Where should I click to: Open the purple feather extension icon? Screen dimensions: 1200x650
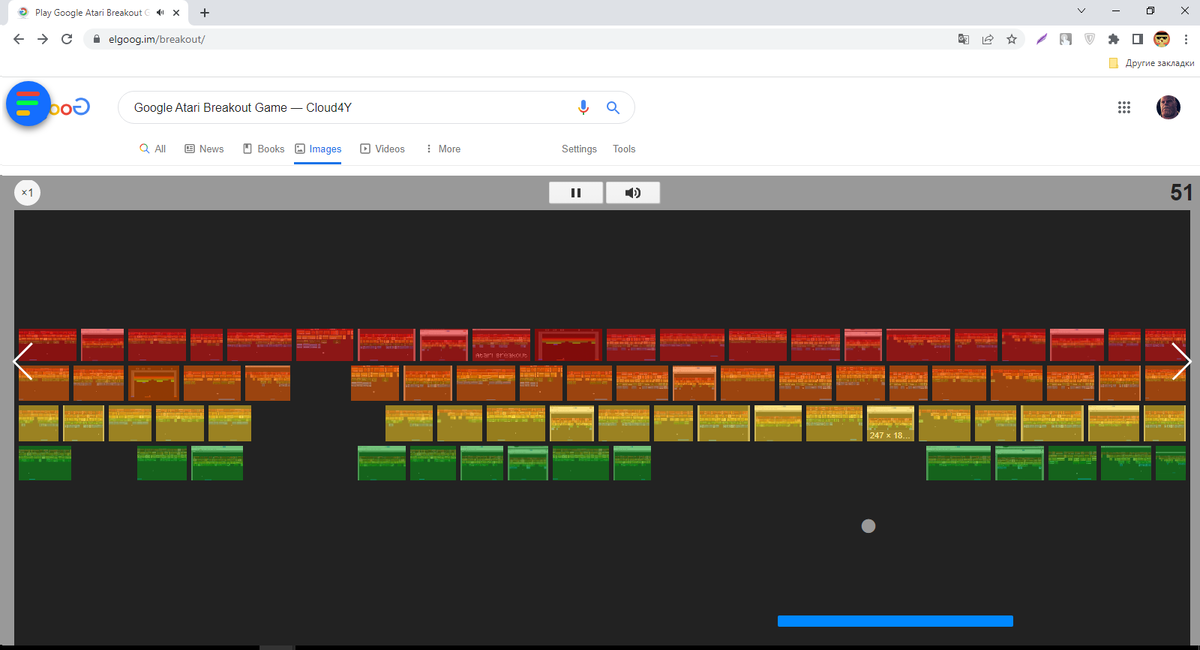1041,39
